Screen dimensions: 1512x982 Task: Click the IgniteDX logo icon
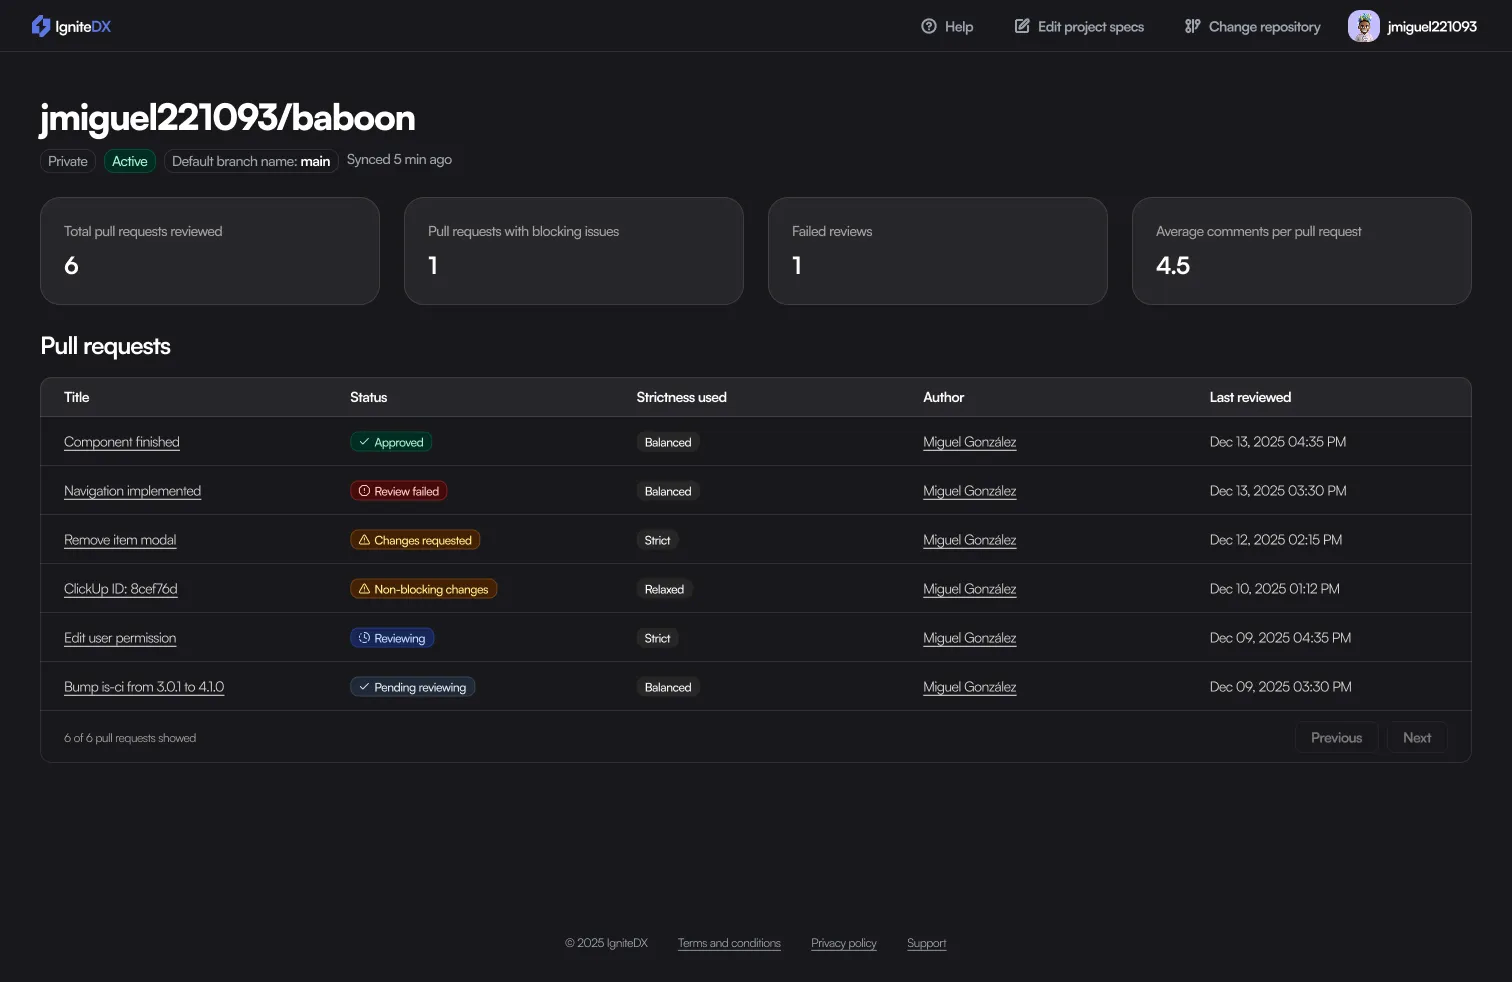40,25
